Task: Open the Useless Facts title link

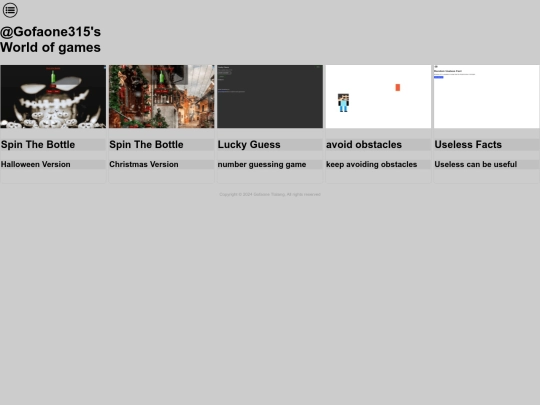Action: [x=468, y=145]
